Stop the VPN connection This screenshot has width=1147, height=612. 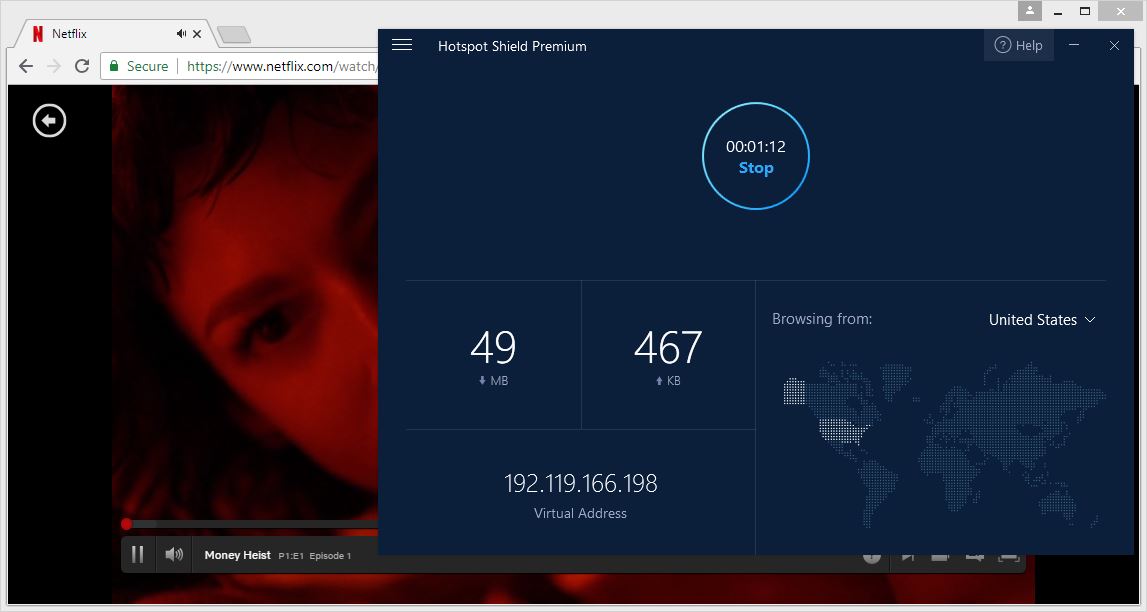756,156
